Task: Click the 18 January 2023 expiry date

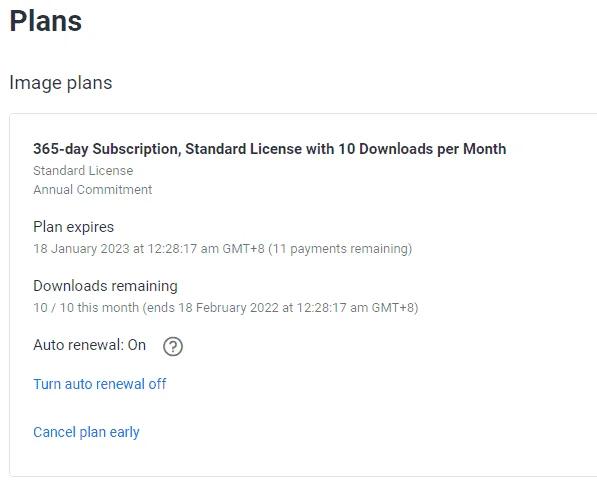Action: click(81, 249)
